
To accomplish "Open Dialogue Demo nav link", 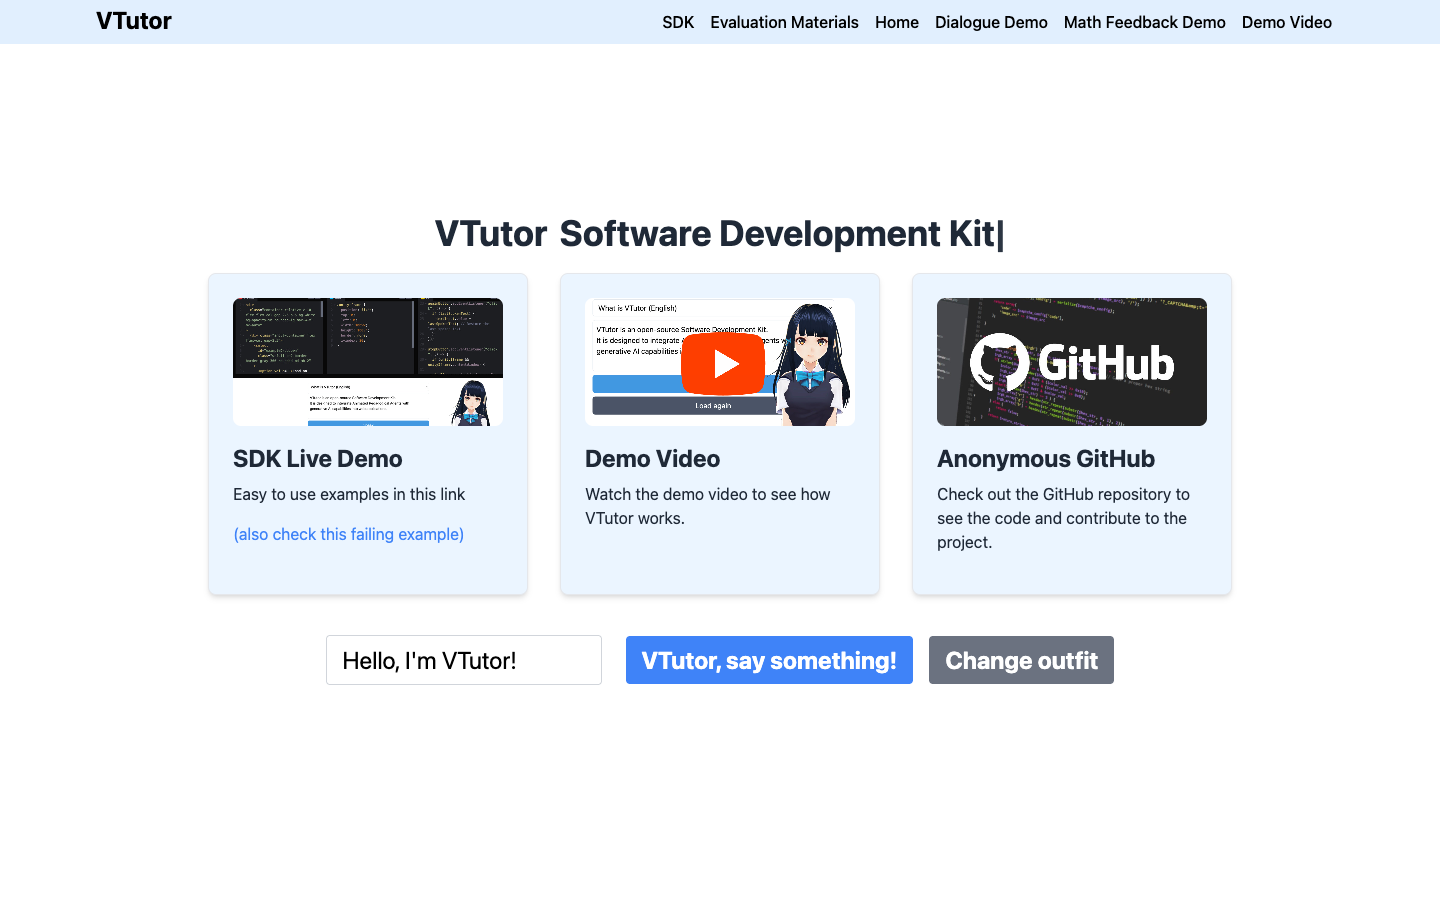I will 991,22.
